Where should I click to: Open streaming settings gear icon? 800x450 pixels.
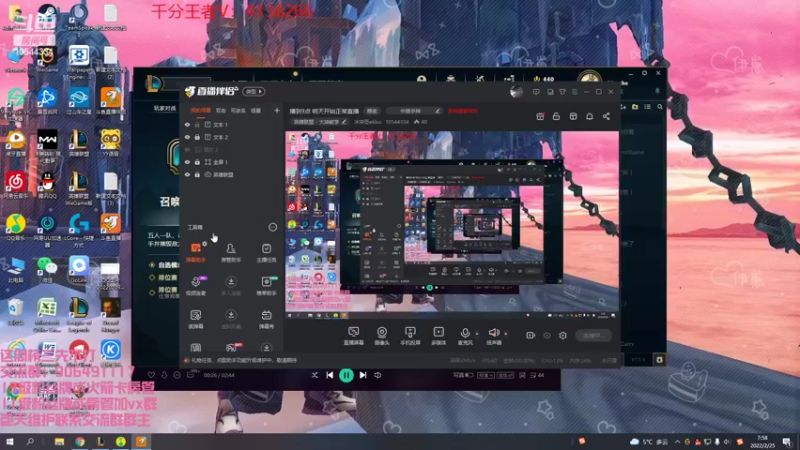563,335
